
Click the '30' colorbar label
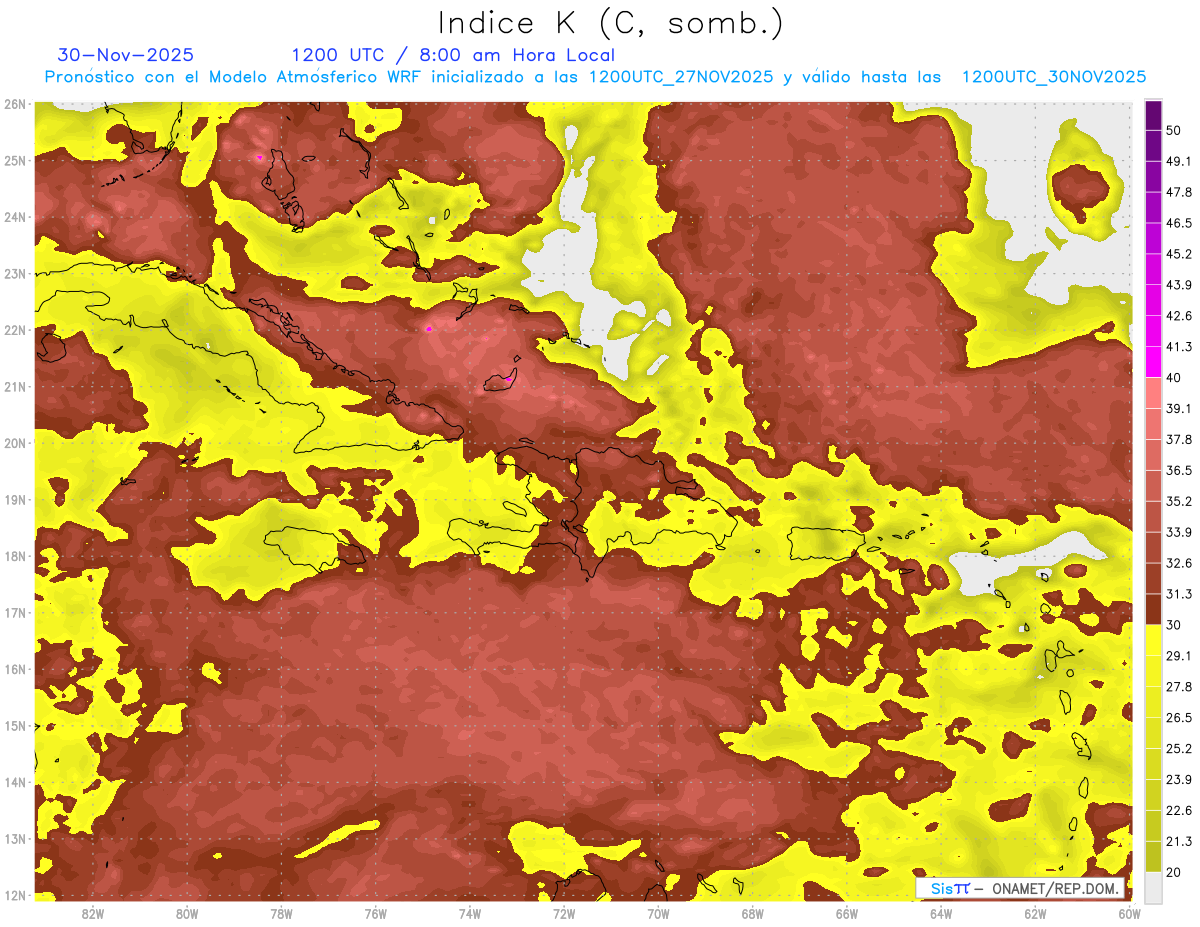(1173, 625)
